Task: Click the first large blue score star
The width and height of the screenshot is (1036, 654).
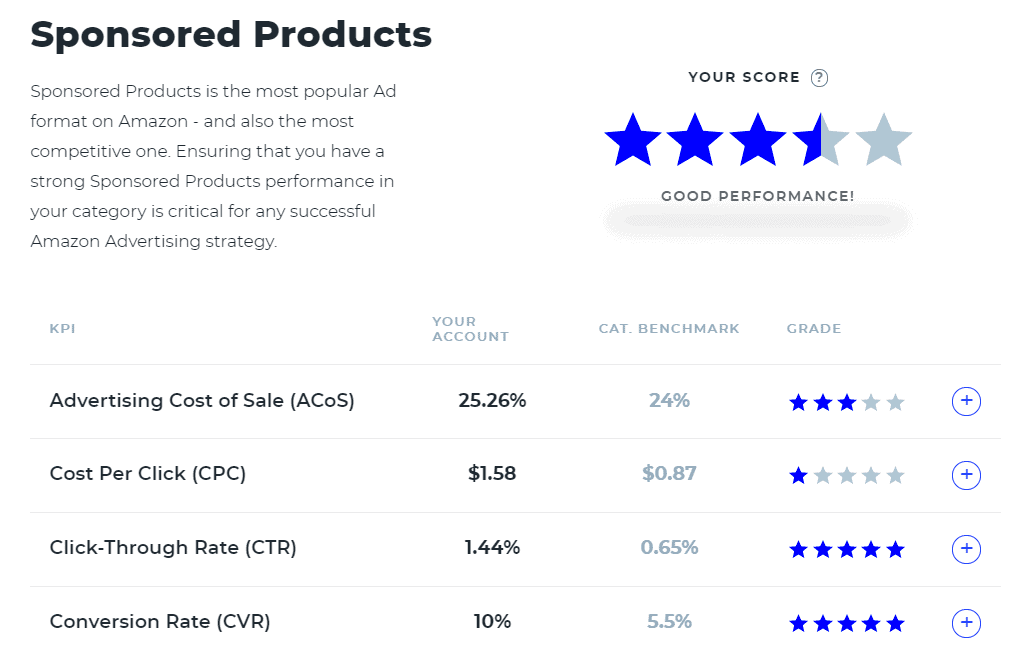Action: [633, 140]
